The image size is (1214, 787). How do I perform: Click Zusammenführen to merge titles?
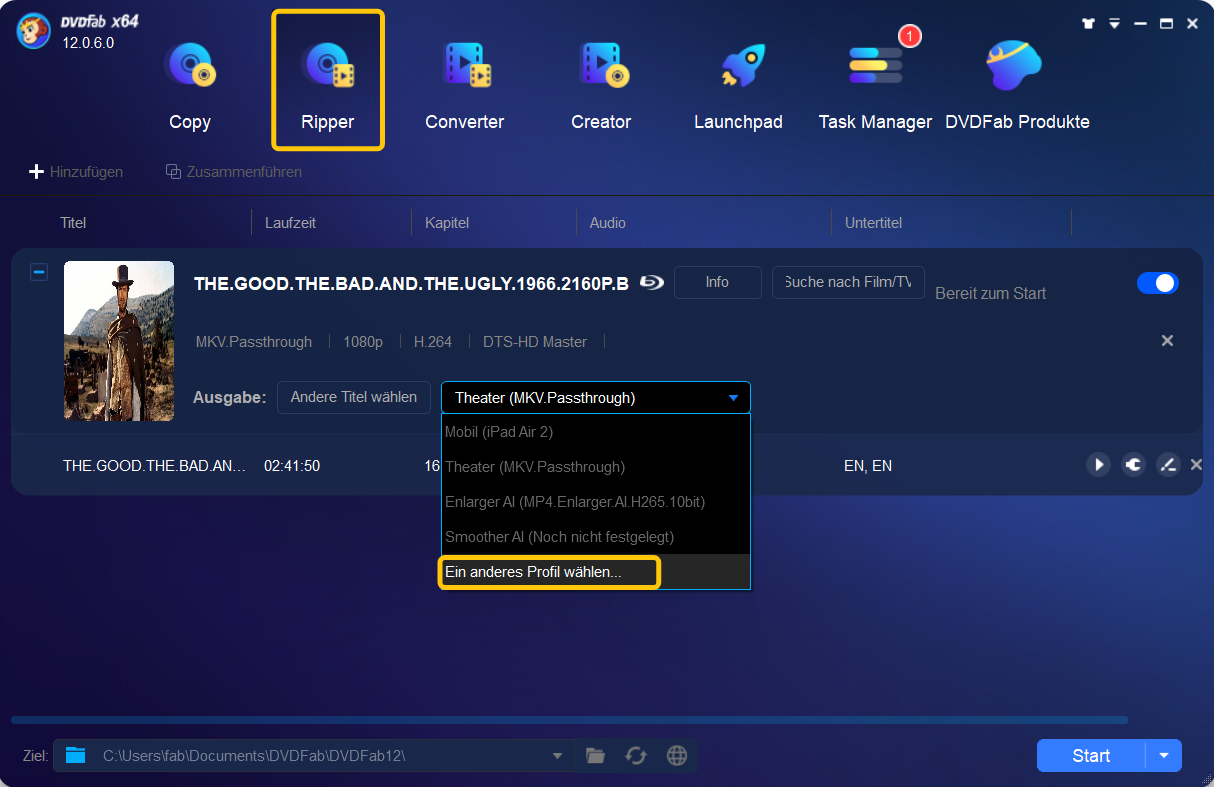tap(234, 172)
